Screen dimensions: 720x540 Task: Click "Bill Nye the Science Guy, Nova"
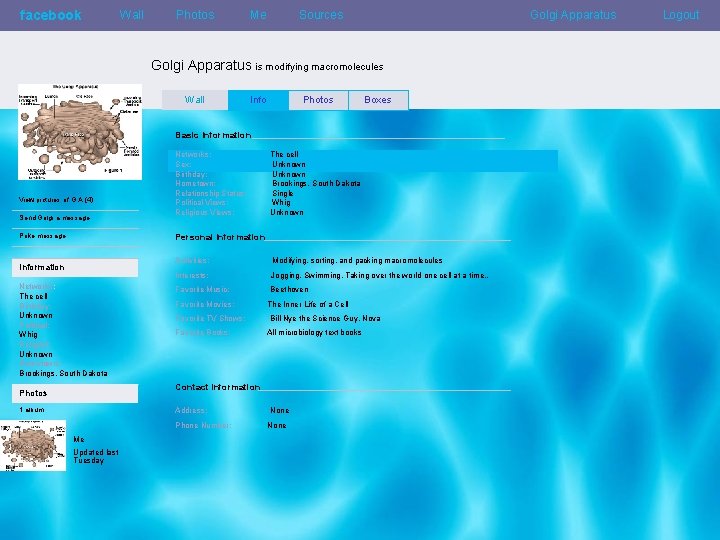coord(325,319)
